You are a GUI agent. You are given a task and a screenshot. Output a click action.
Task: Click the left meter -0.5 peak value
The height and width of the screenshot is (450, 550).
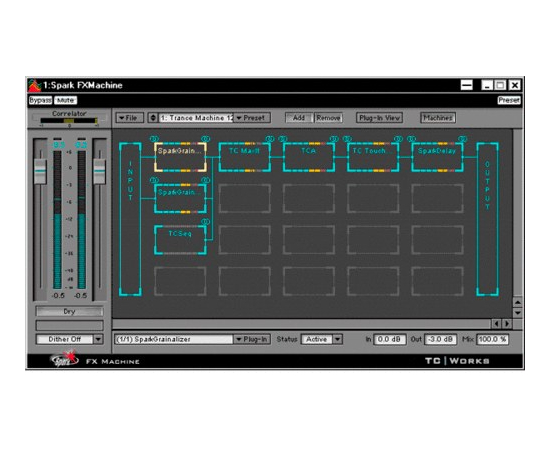58,296
